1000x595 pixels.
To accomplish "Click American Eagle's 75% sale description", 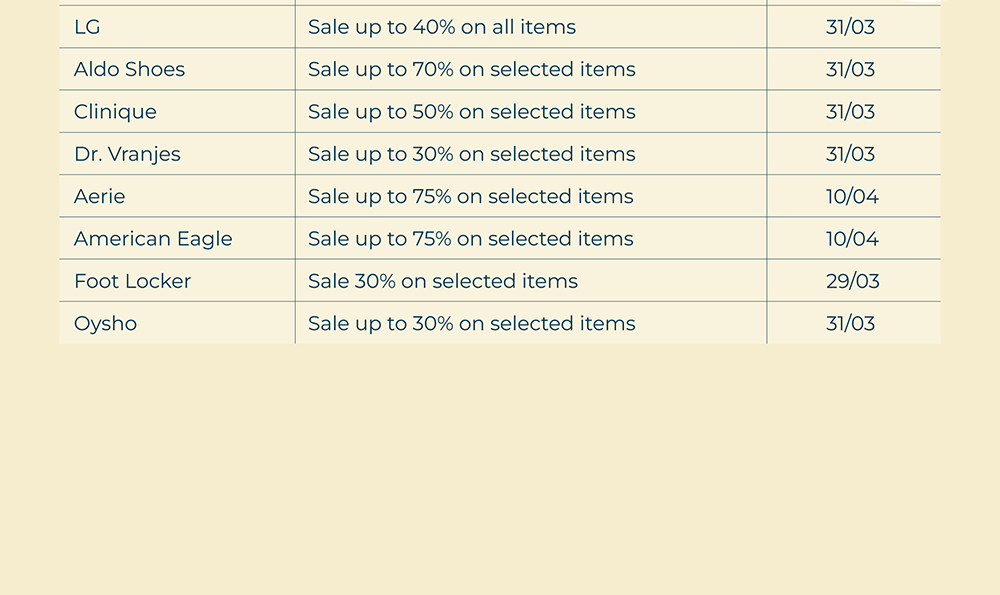I will coord(470,239).
